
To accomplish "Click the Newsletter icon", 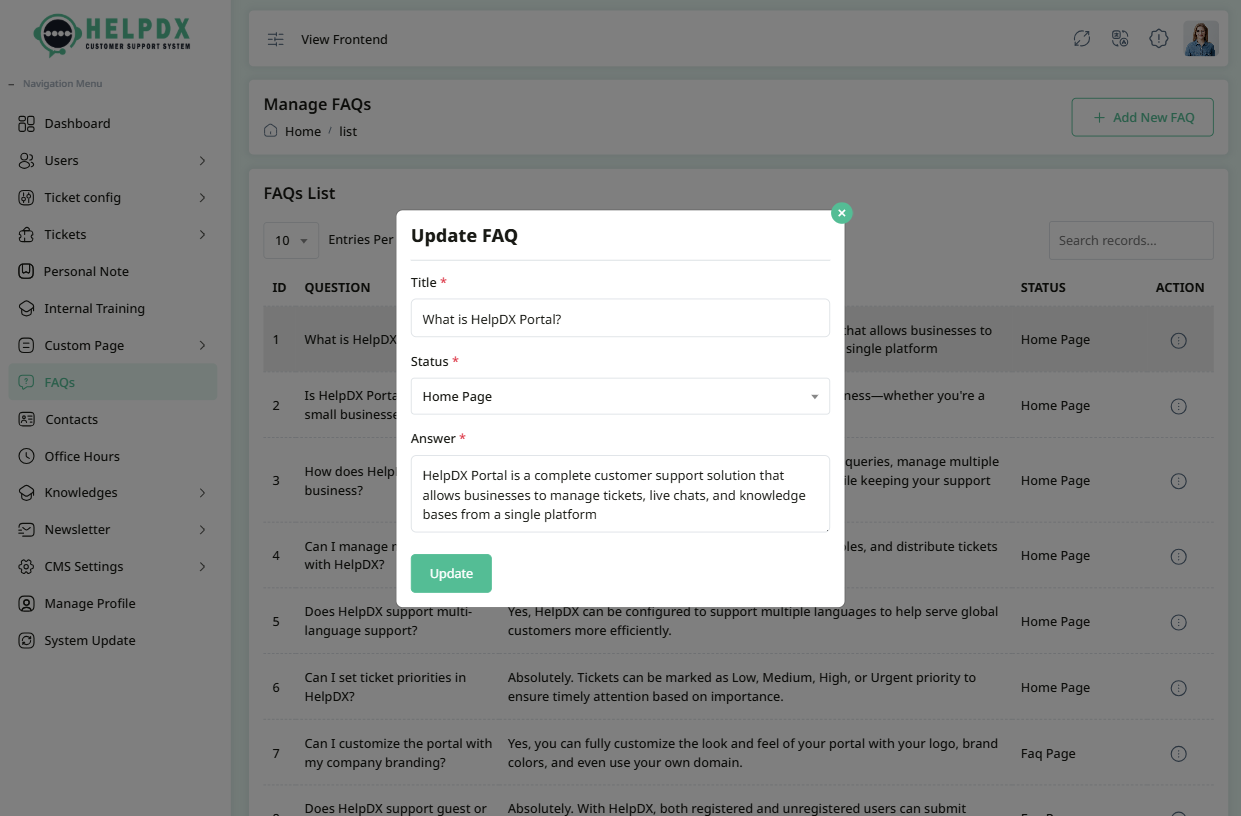I will click(x=26, y=529).
